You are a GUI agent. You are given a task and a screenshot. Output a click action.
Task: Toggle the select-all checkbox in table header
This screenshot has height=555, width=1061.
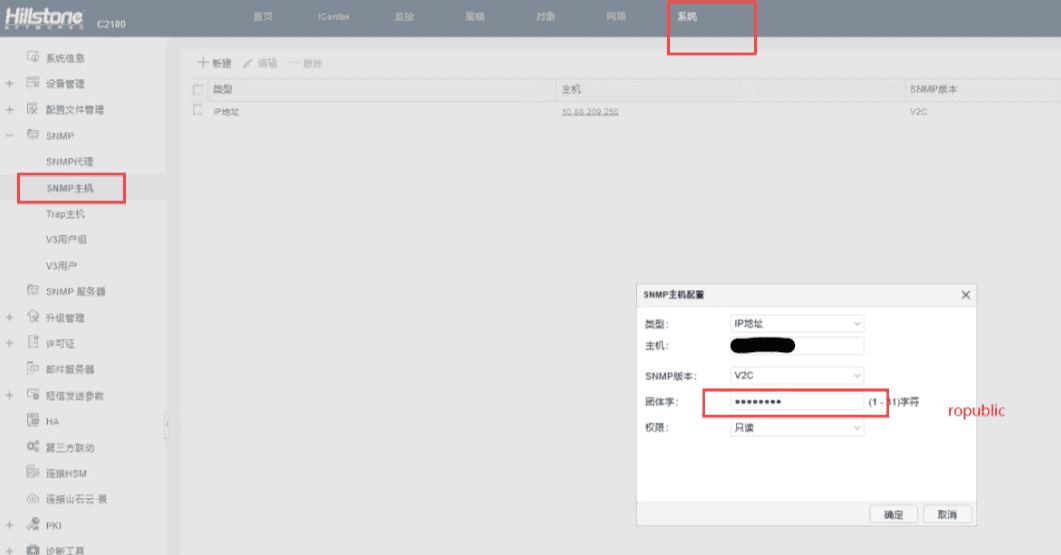198,89
